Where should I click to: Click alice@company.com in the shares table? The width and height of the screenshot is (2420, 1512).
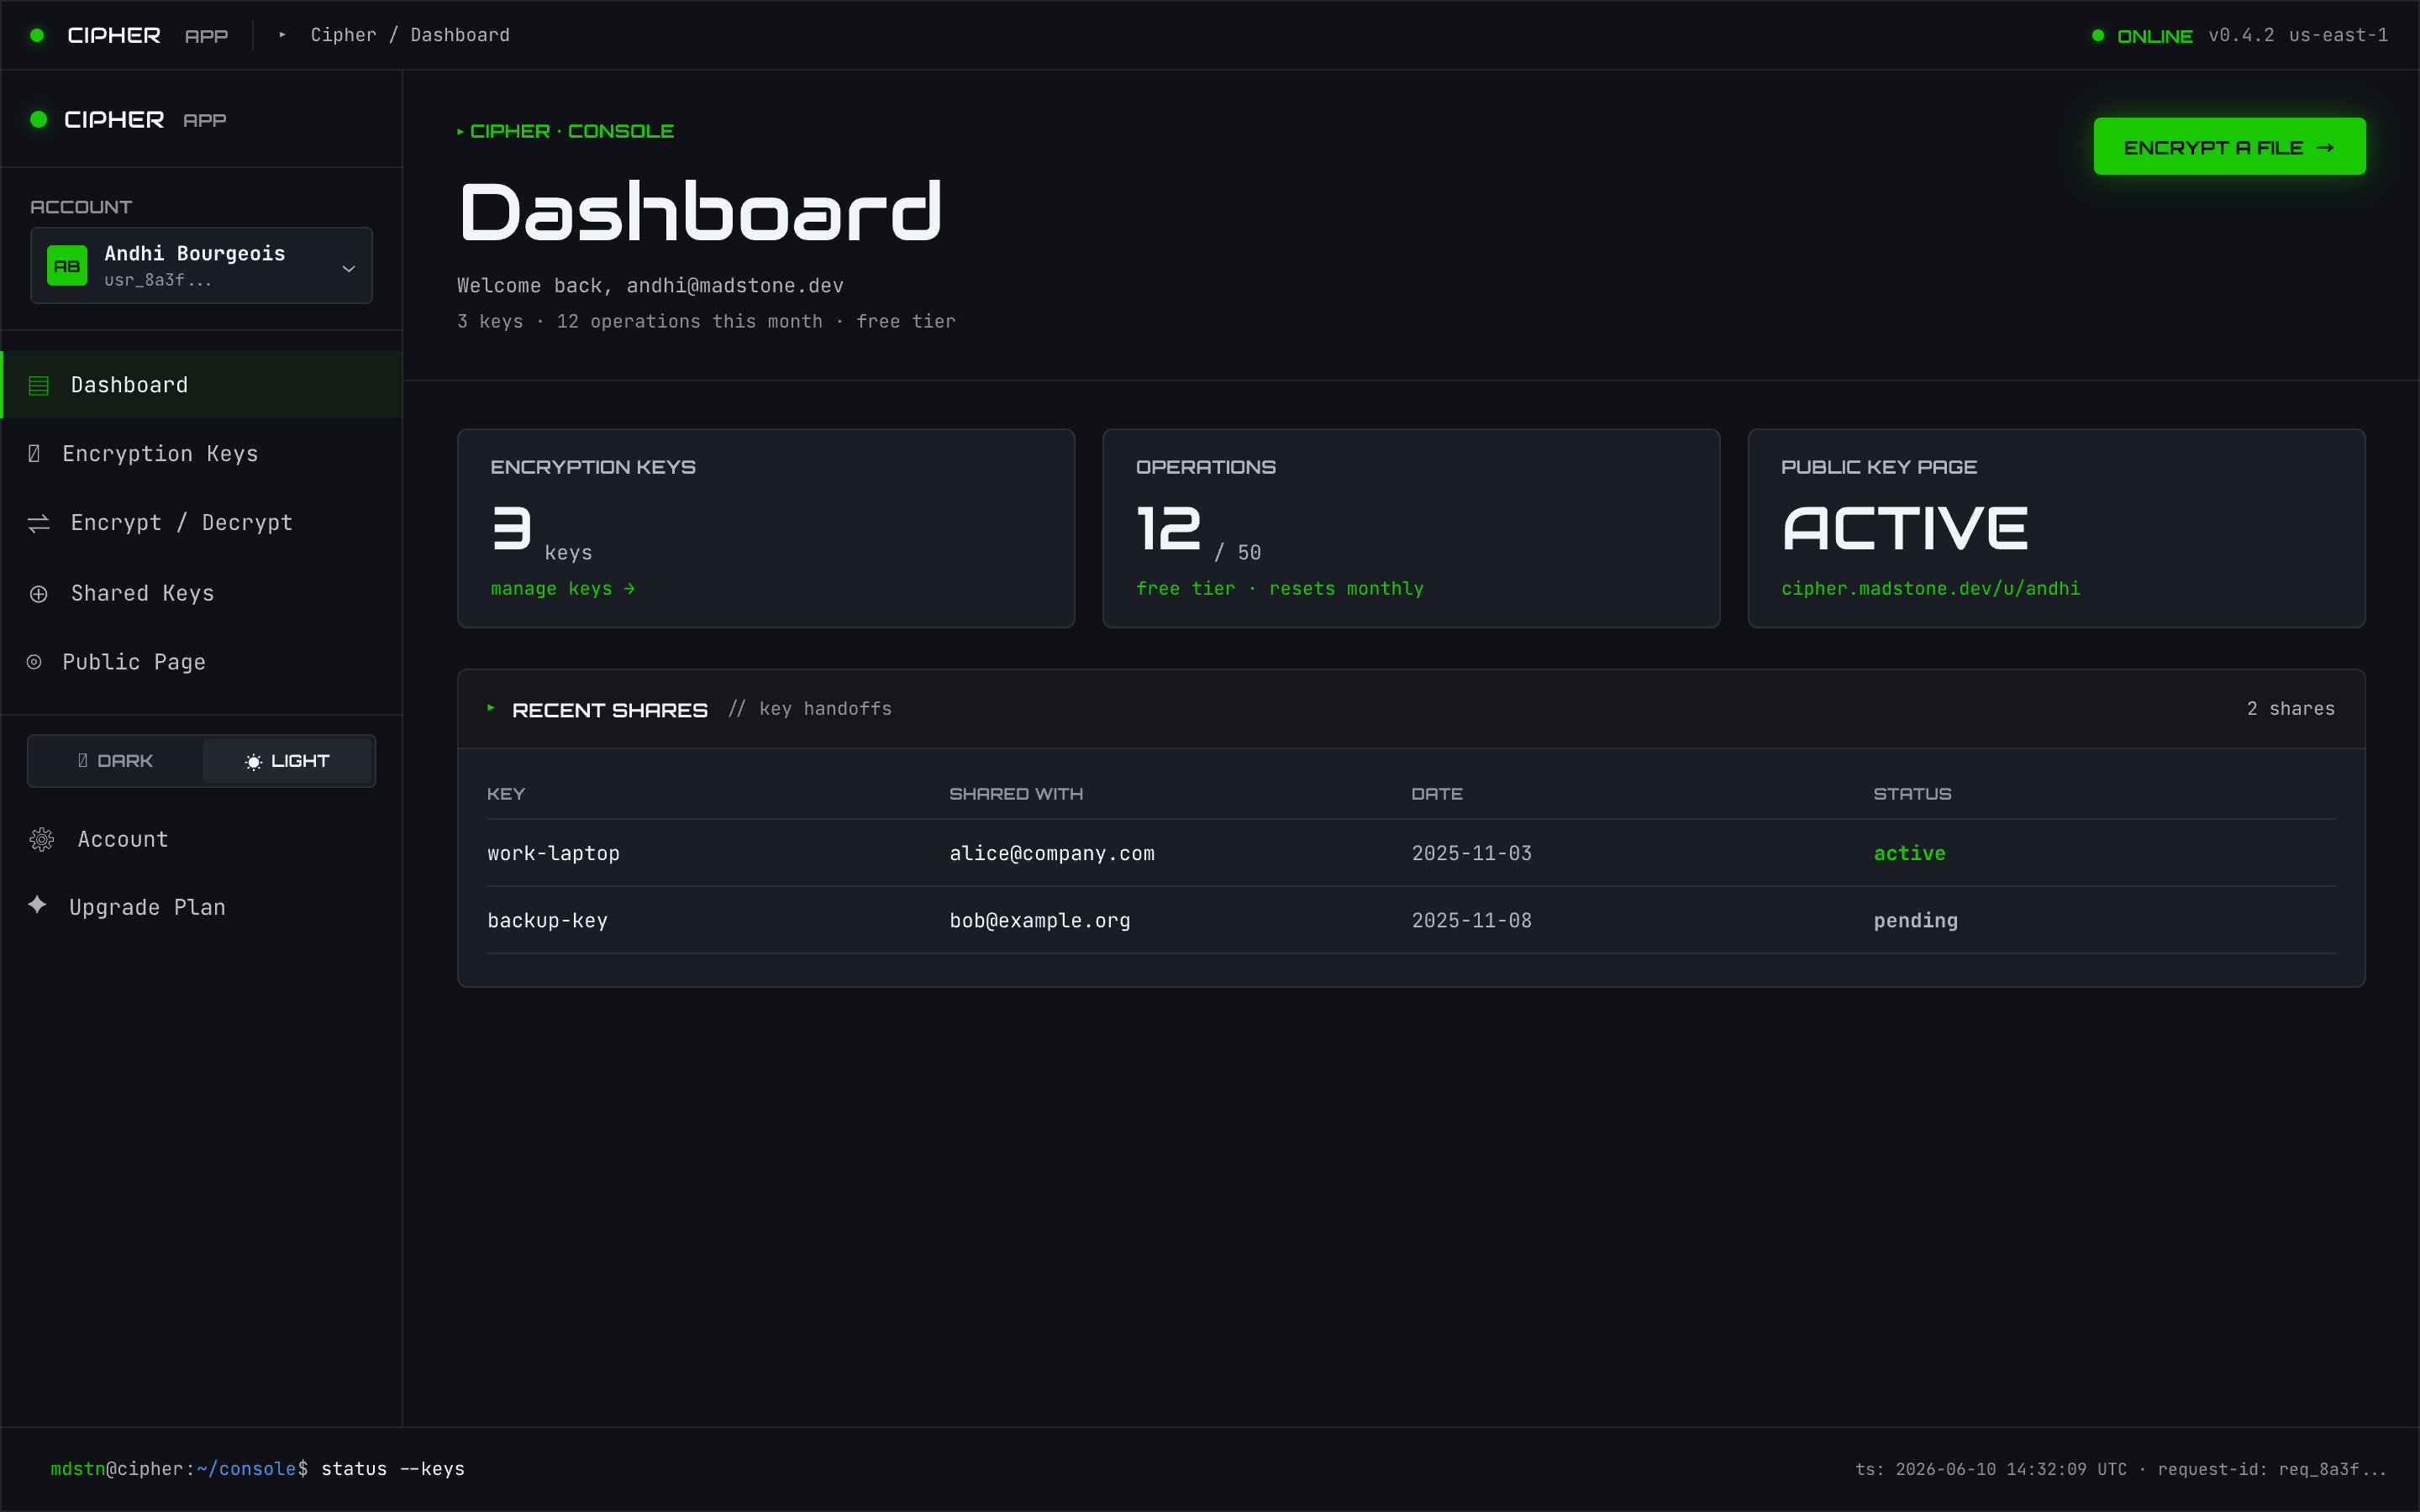(1052, 853)
